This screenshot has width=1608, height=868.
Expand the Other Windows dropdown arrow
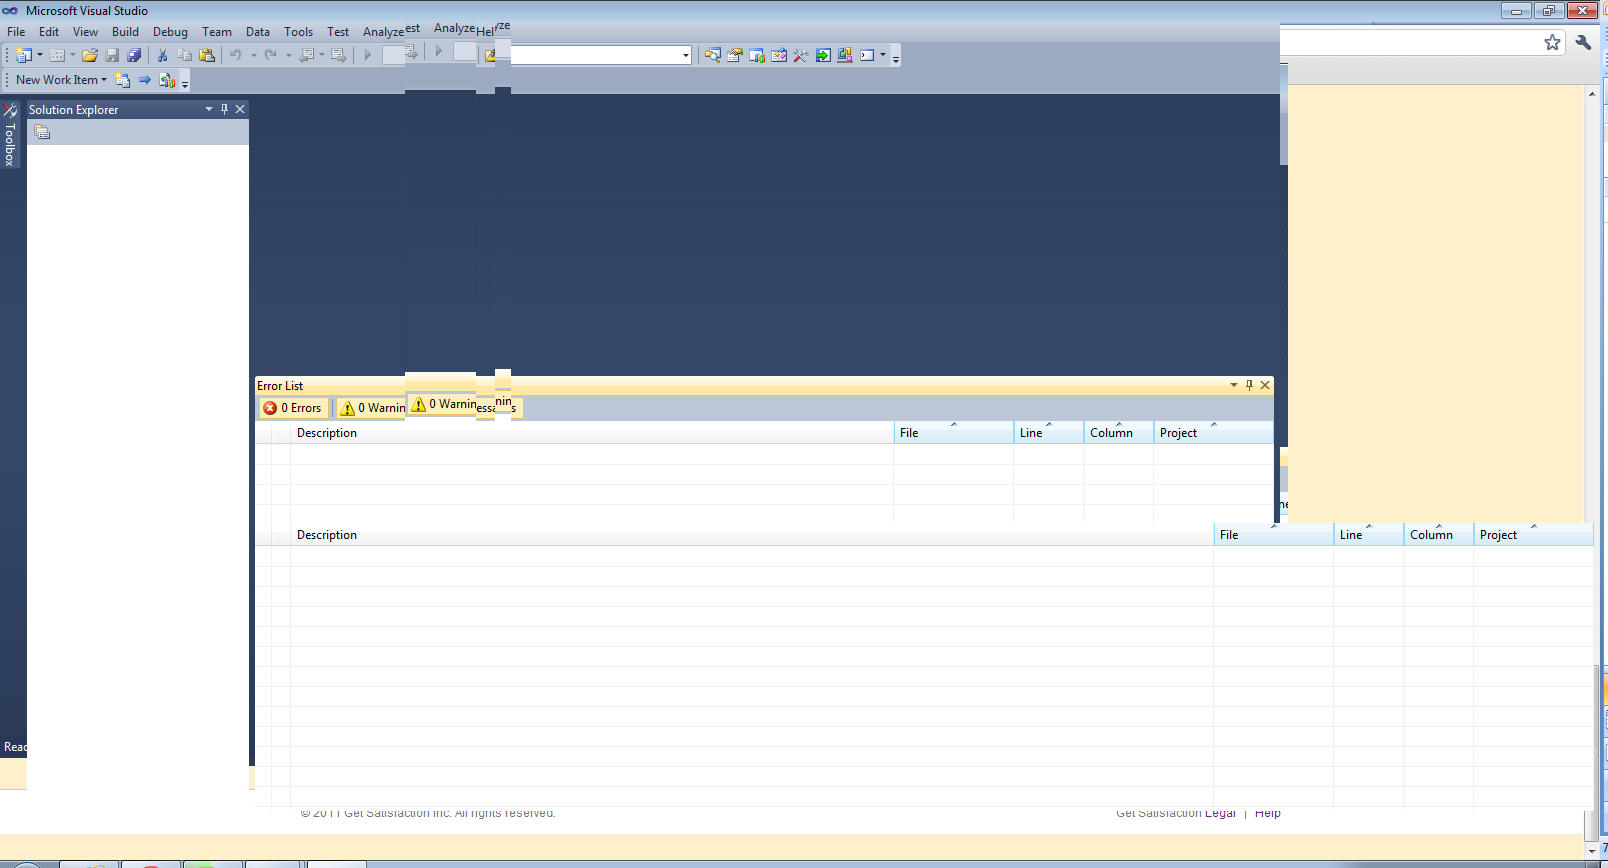(883, 55)
